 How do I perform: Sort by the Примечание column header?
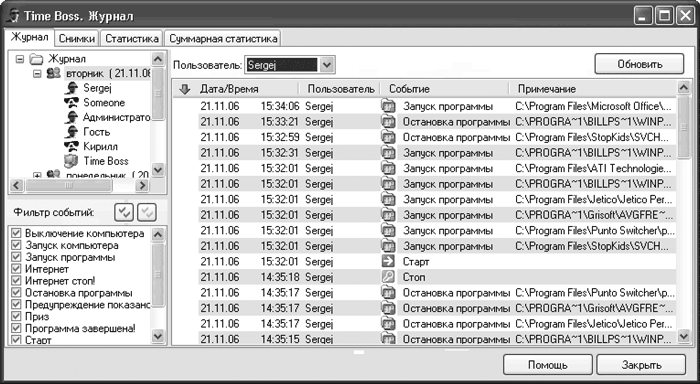[x=593, y=89]
